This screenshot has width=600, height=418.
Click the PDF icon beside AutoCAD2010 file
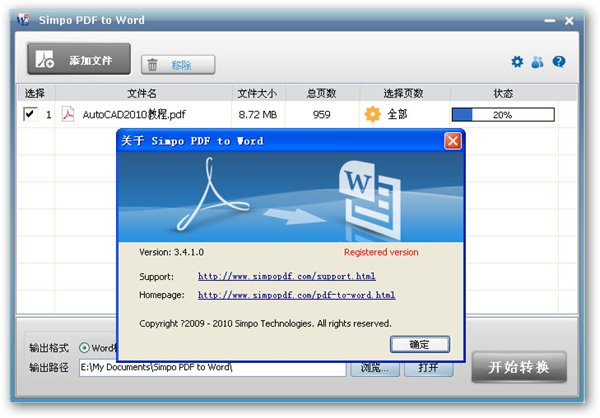point(68,114)
